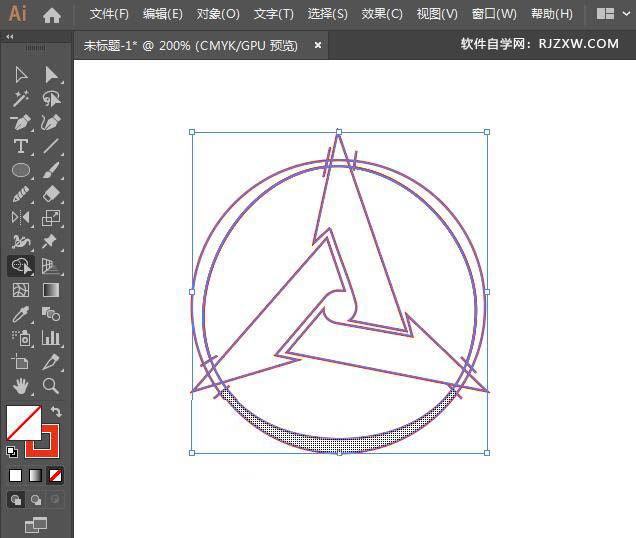This screenshot has height=538, width=636.
Task: Open the 编辑(E) menu
Action: click(x=163, y=14)
